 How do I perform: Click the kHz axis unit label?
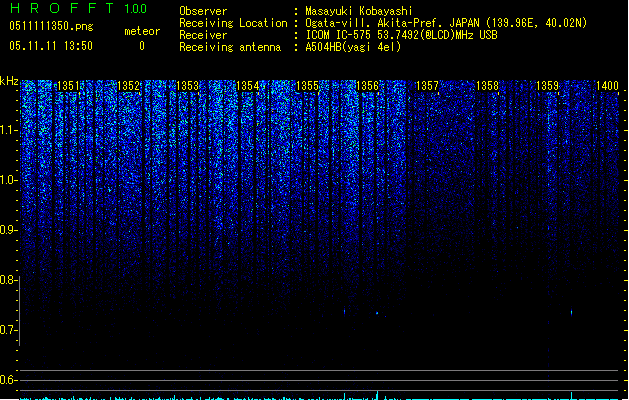9,81
